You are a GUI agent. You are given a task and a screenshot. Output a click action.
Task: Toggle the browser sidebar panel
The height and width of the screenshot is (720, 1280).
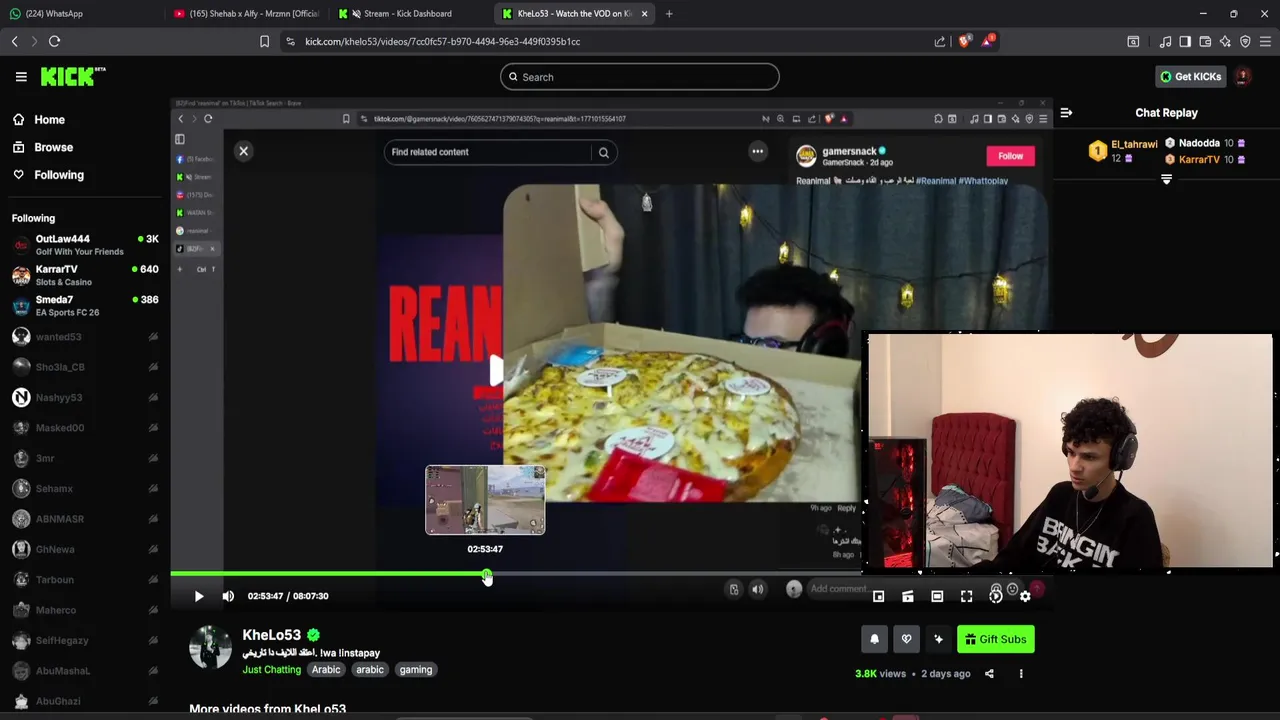[1185, 41]
